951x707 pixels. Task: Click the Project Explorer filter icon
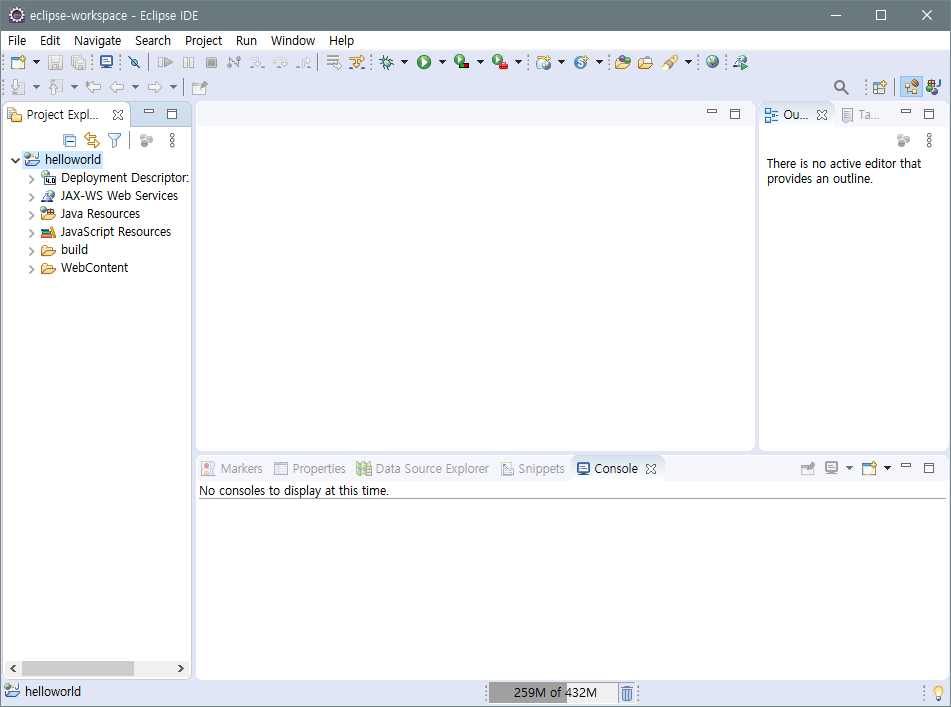(x=115, y=141)
